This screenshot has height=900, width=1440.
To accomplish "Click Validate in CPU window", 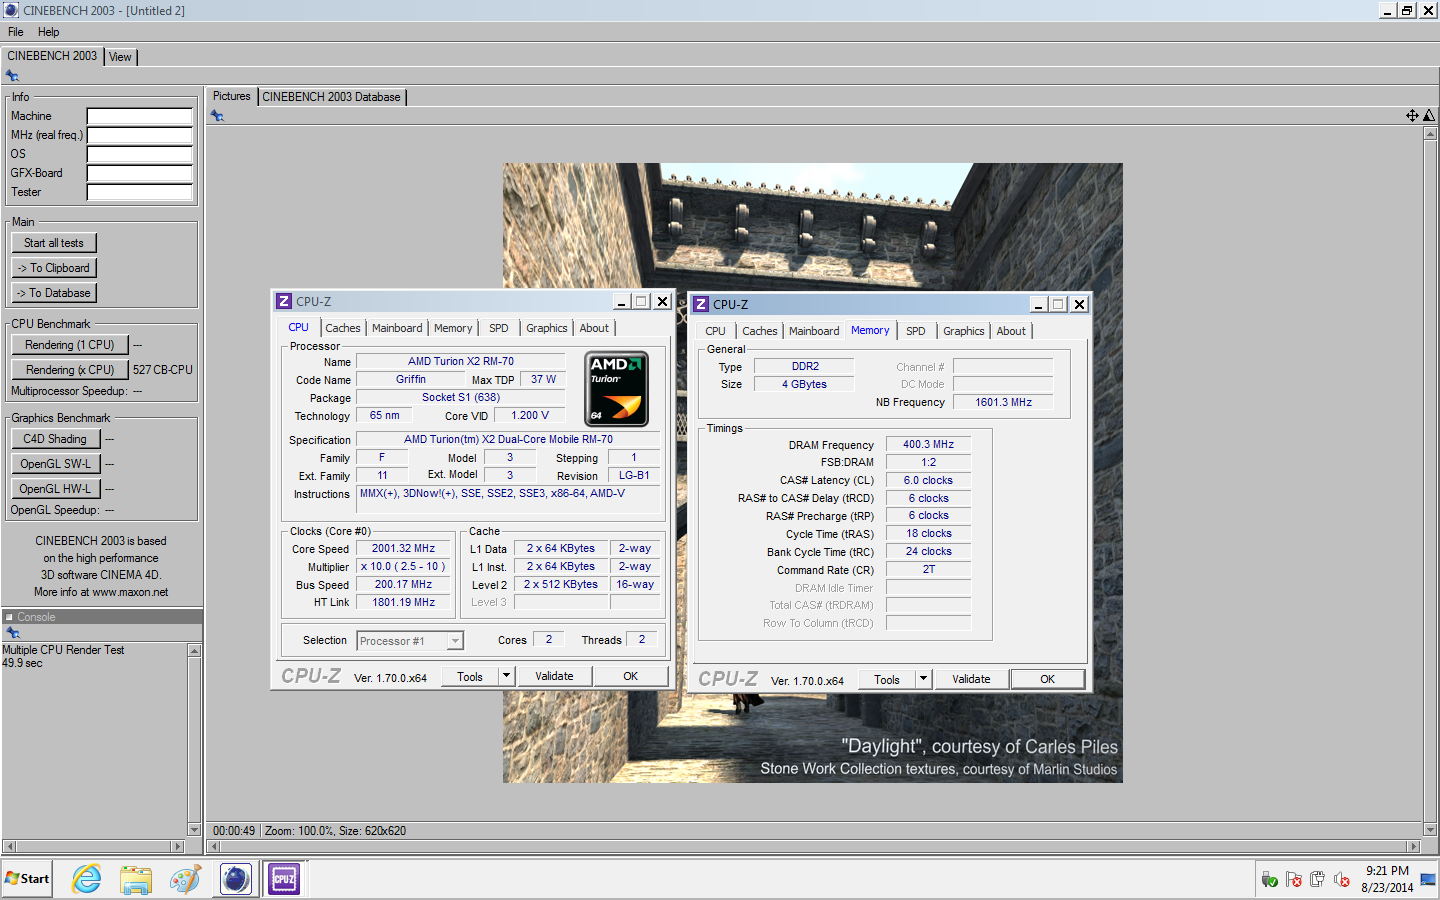I will (554, 676).
